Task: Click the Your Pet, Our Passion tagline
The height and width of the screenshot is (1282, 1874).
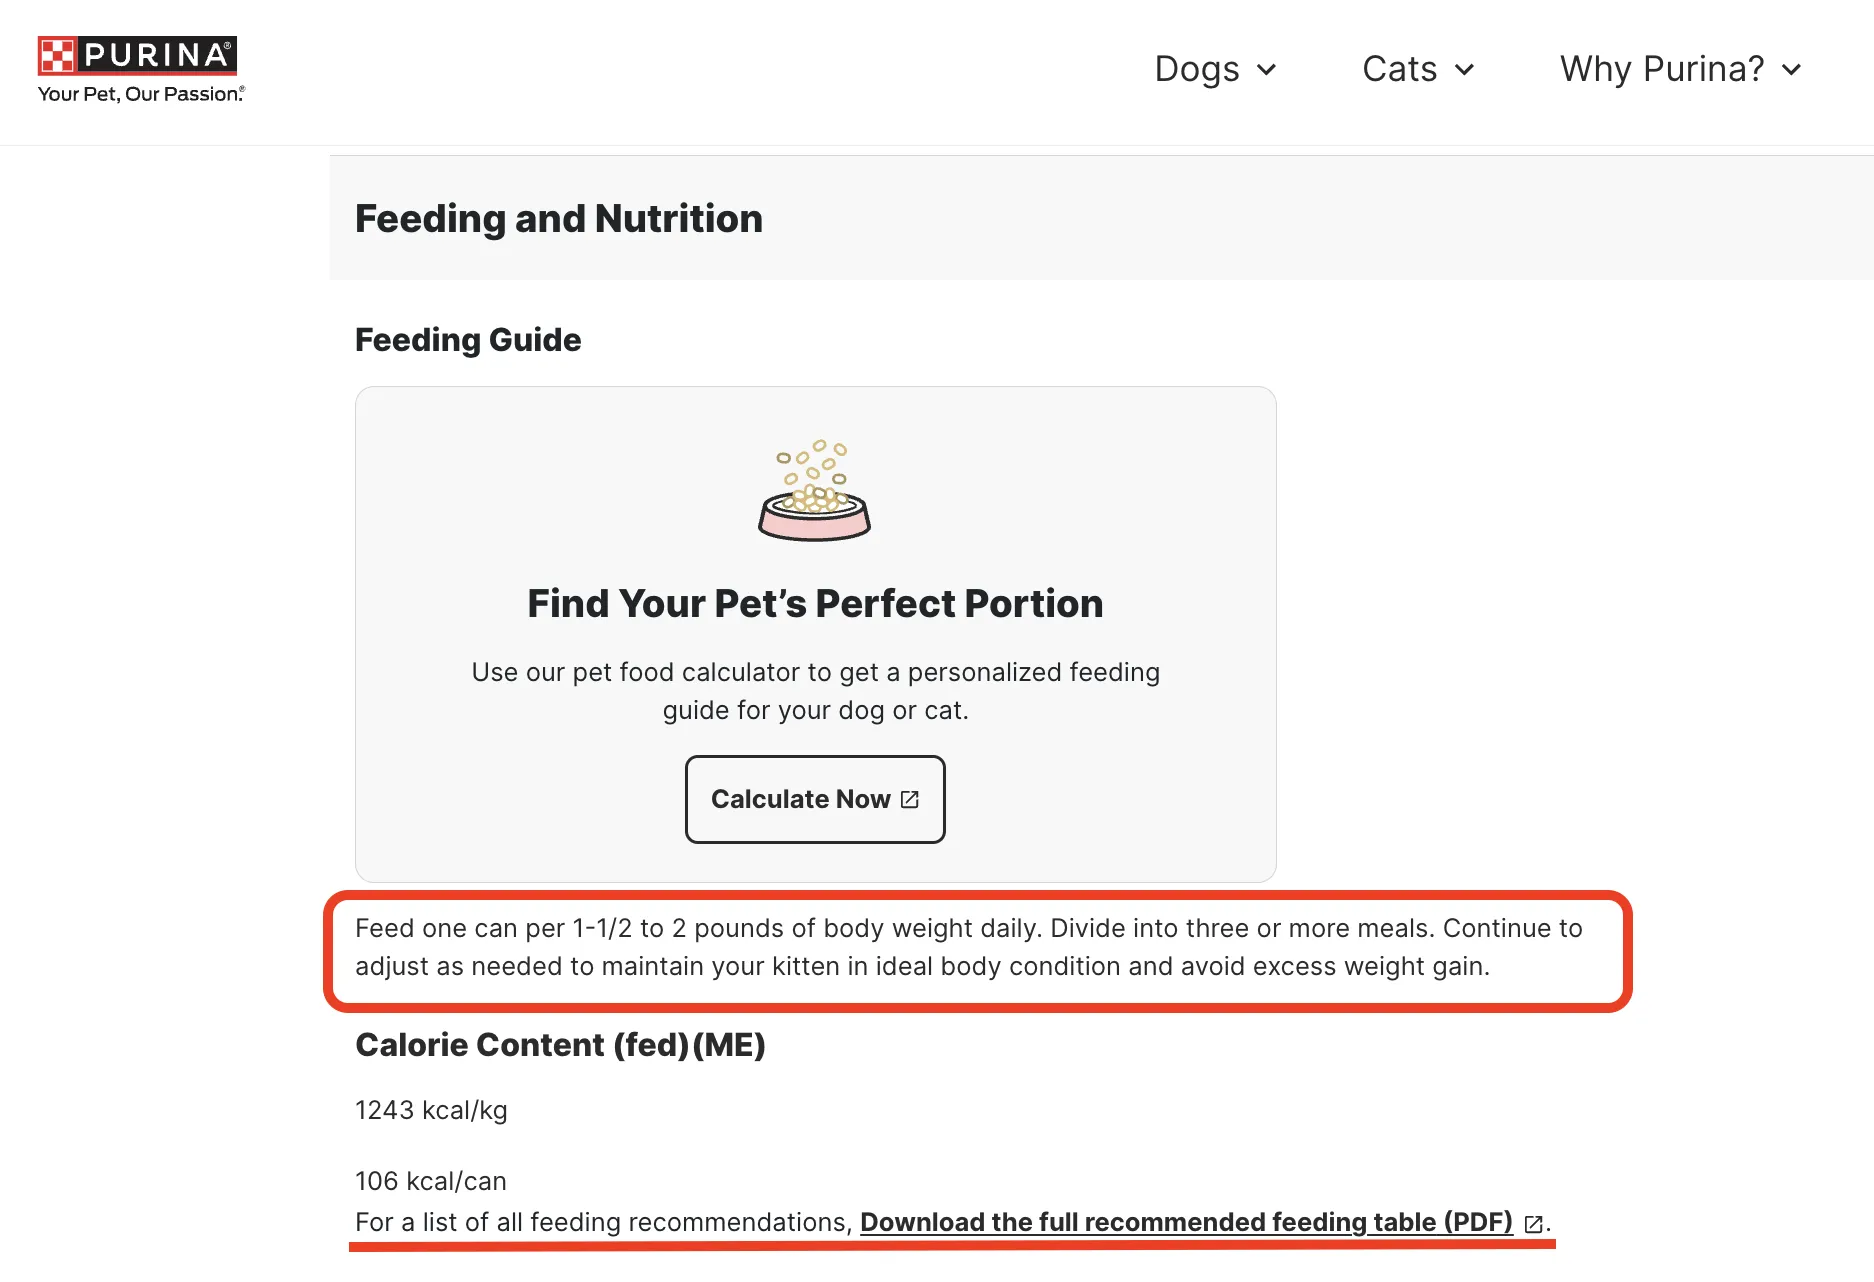Action: coord(141,94)
